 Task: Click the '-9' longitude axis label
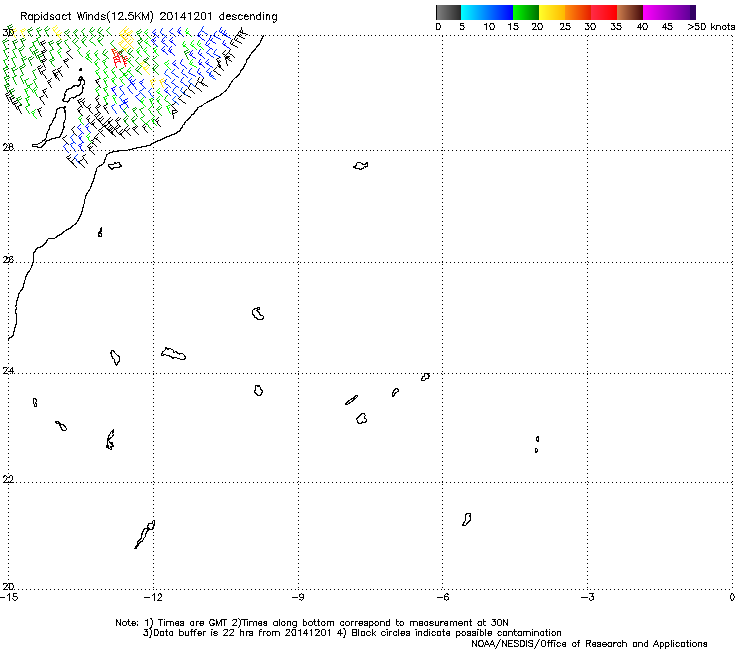coord(298,597)
